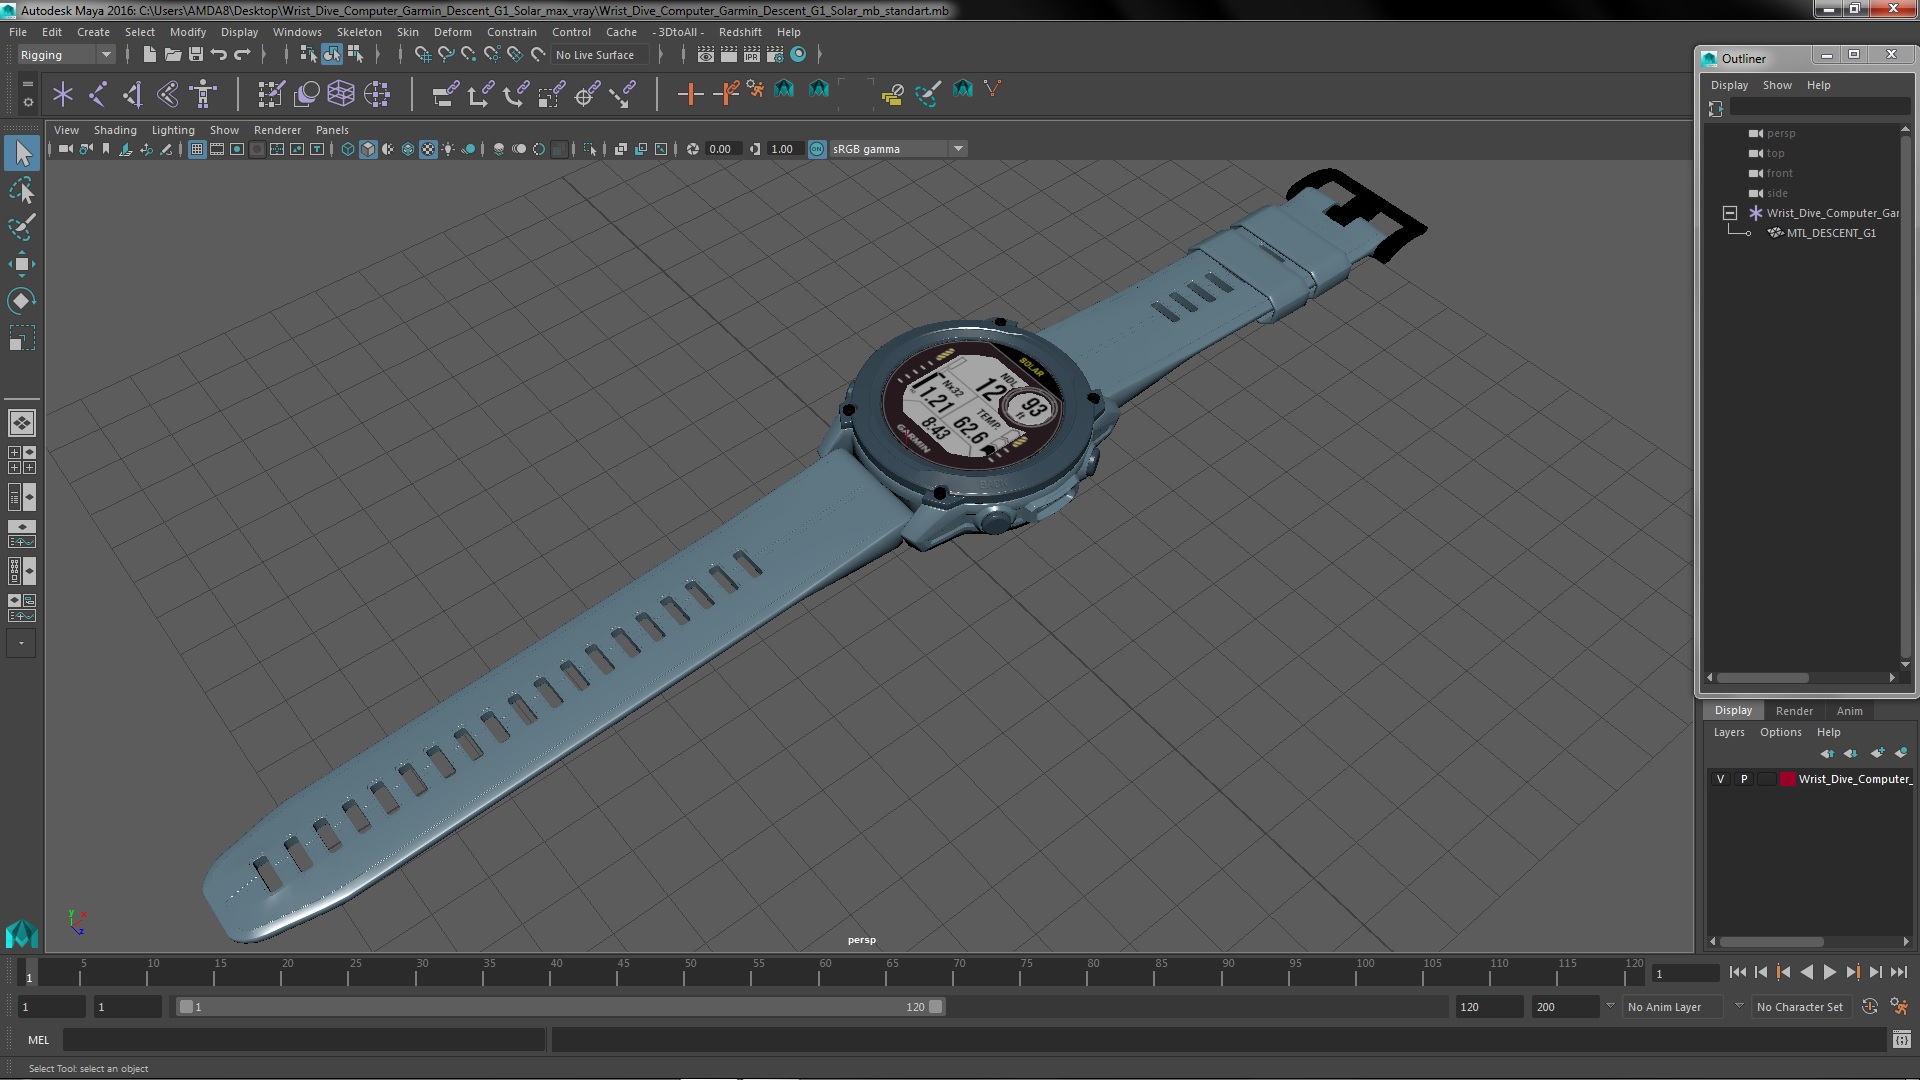Image resolution: width=1920 pixels, height=1080 pixels.
Task: Click the layer red color swatch
Action: 1787,779
